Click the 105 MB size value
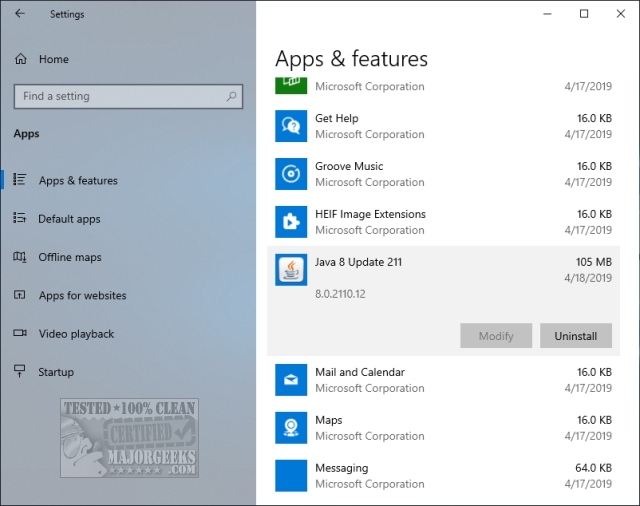This screenshot has height=506, width=640. click(594, 262)
